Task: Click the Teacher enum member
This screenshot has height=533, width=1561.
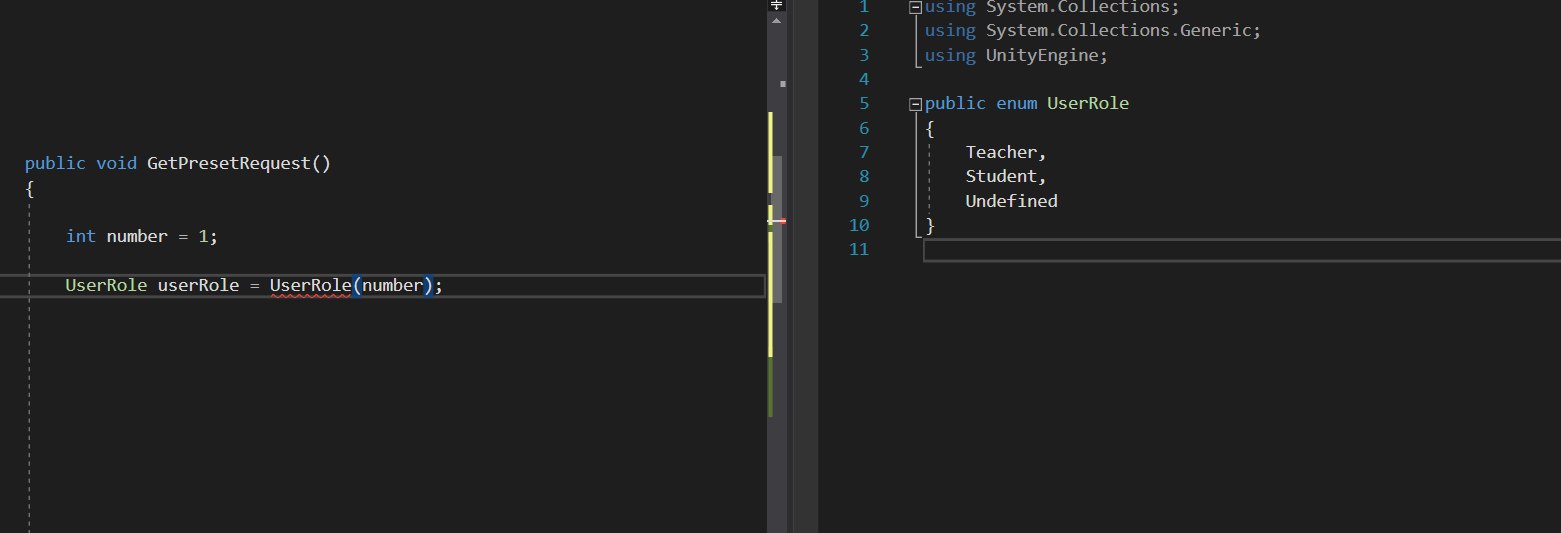Action: [x=1005, y=152]
